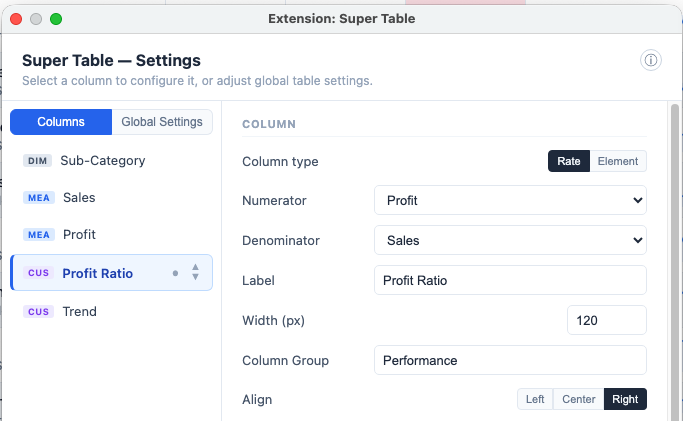Select the Sub-Category column
Screen dimensions: 683x421
pos(112,161)
